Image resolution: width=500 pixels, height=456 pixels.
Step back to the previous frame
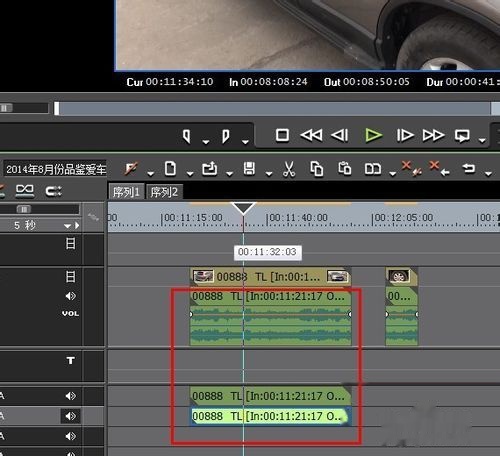click(340, 135)
